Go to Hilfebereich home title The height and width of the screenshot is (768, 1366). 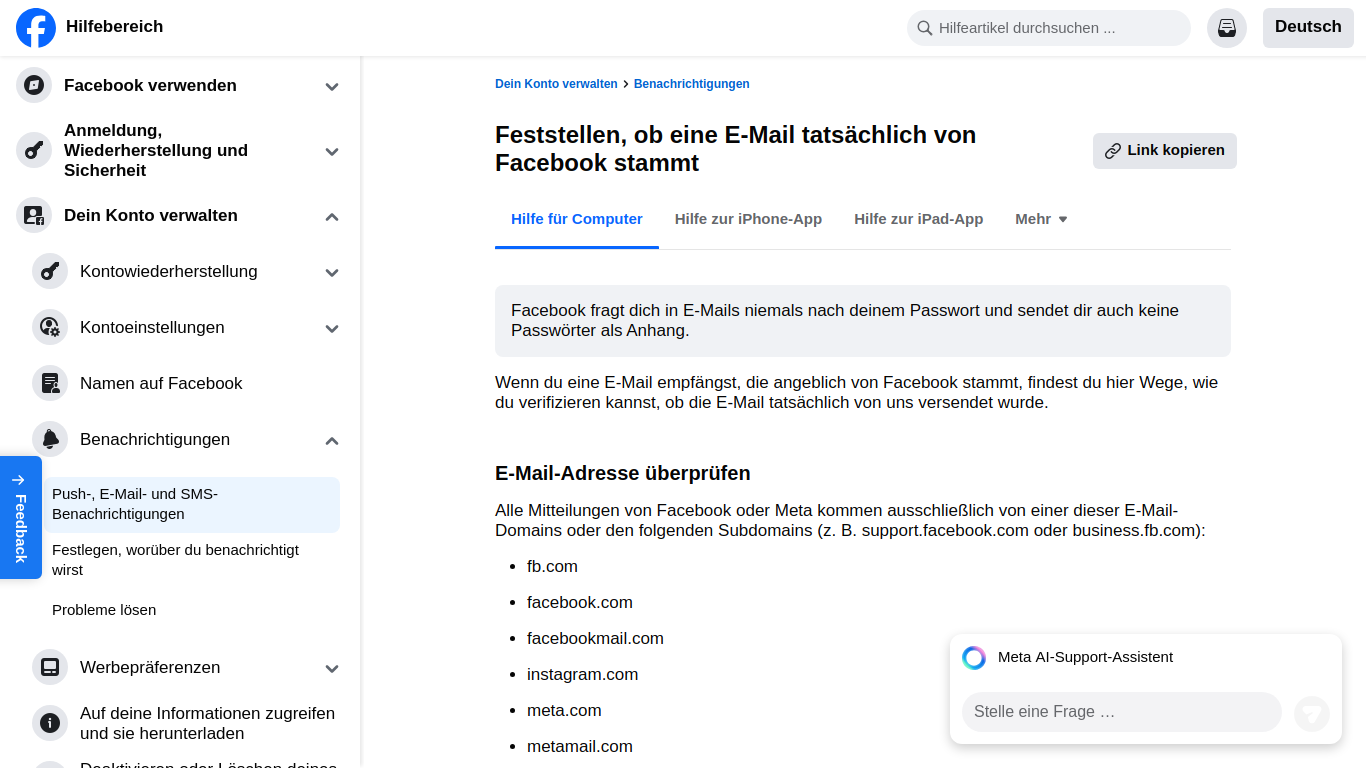click(x=114, y=27)
